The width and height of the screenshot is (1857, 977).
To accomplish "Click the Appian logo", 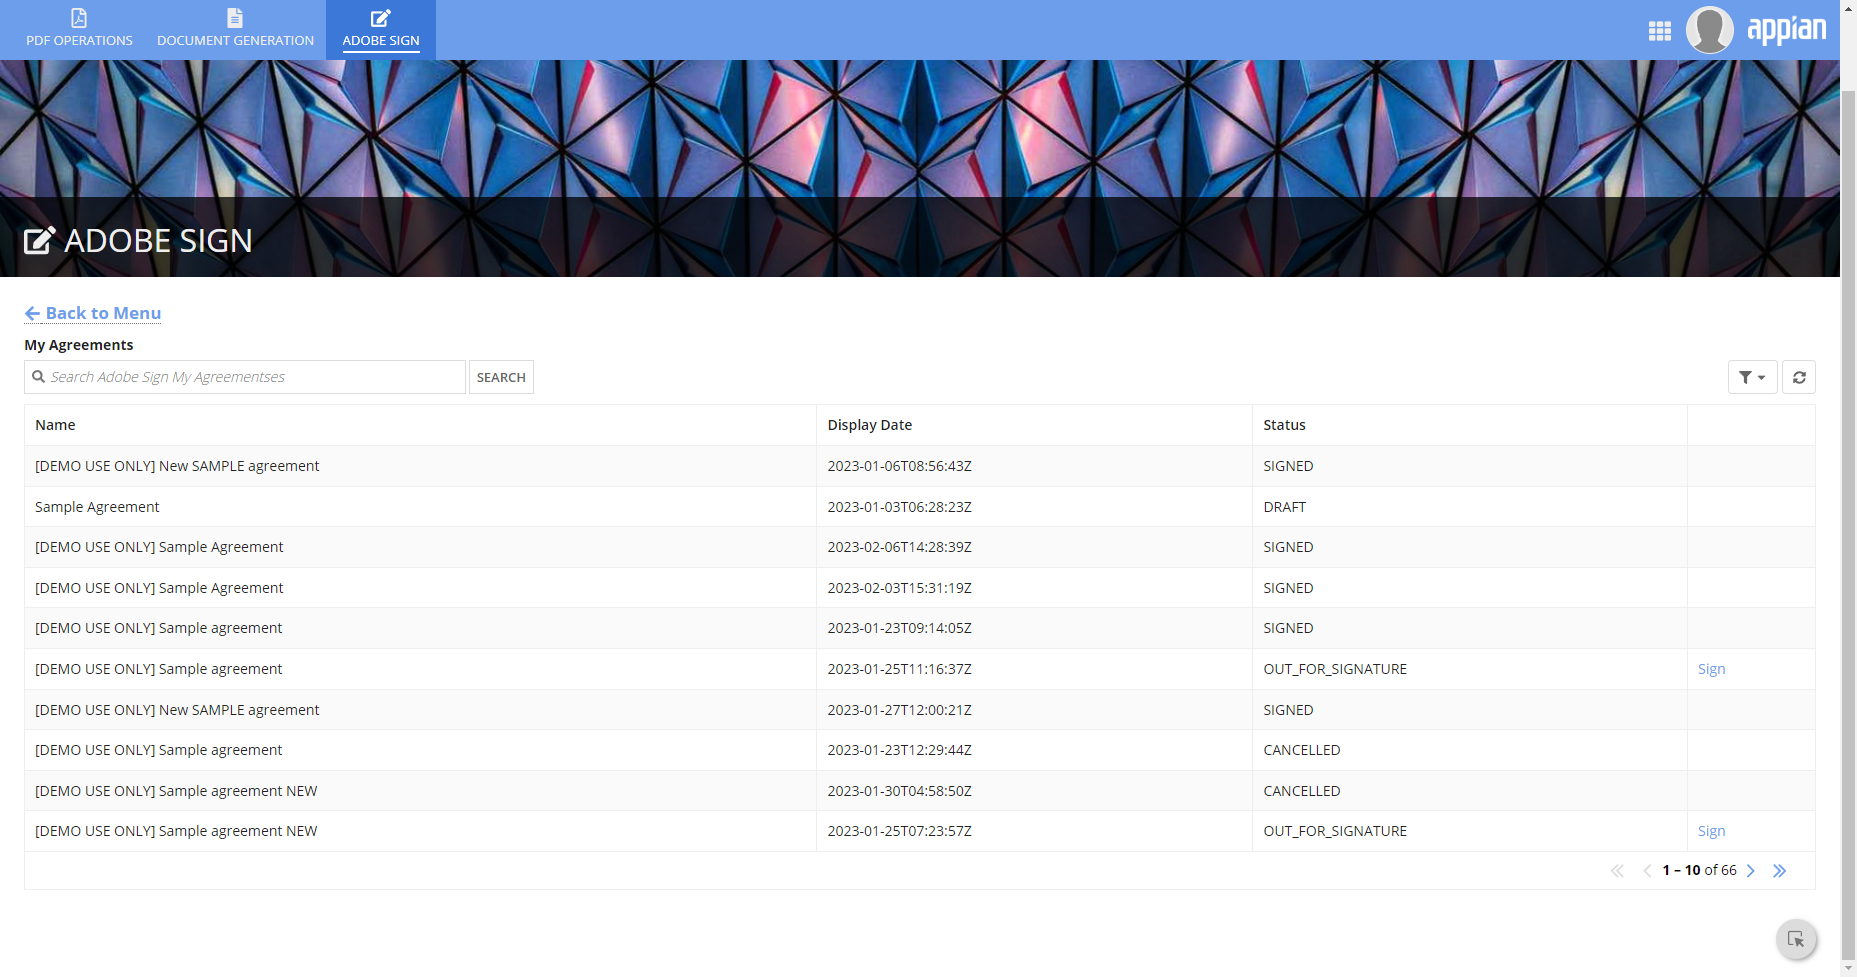I will pos(1786,29).
